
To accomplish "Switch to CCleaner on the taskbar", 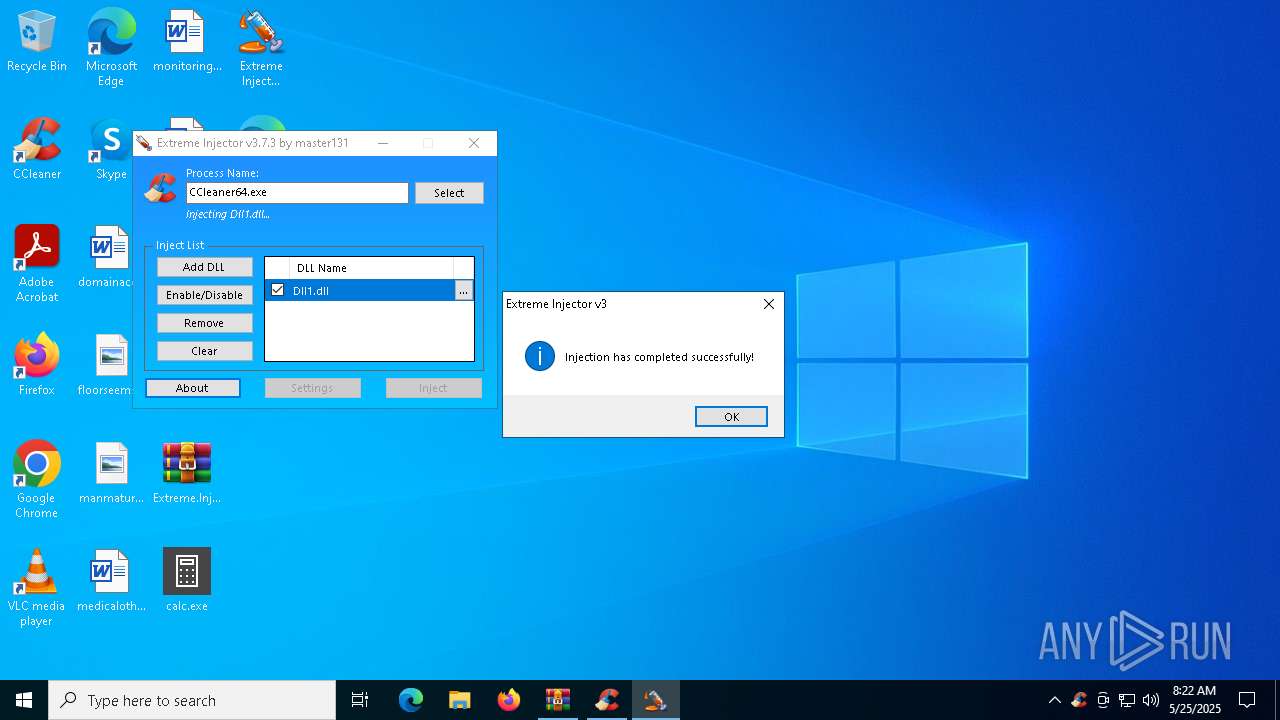I will (x=607, y=700).
